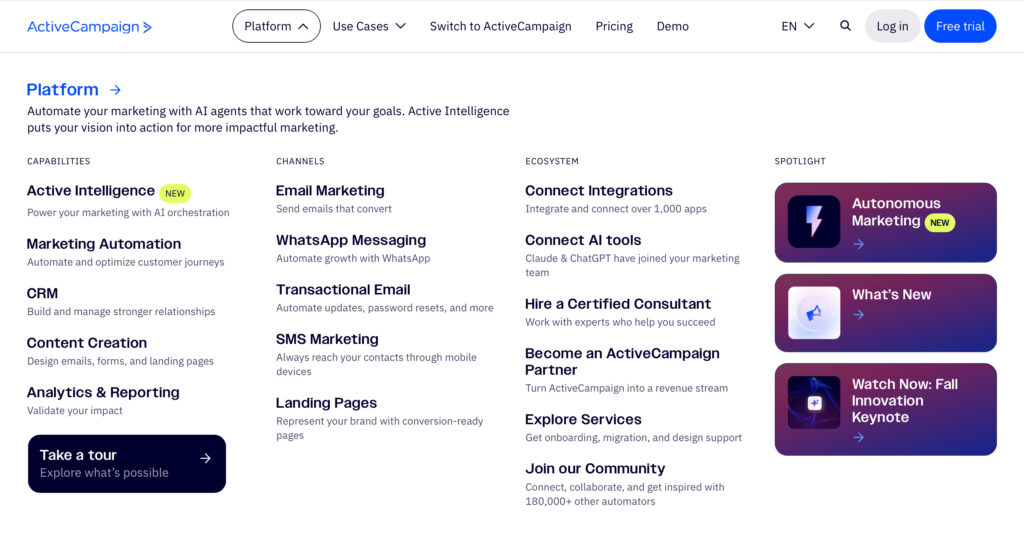Open the EN language dropdown
Image resolution: width=1024 pixels, height=533 pixels.
pyautogui.click(x=797, y=26)
